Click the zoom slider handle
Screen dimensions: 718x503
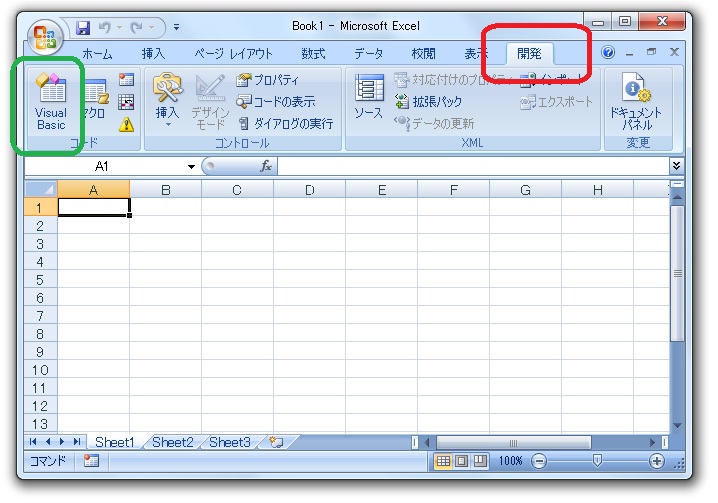(597, 460)
